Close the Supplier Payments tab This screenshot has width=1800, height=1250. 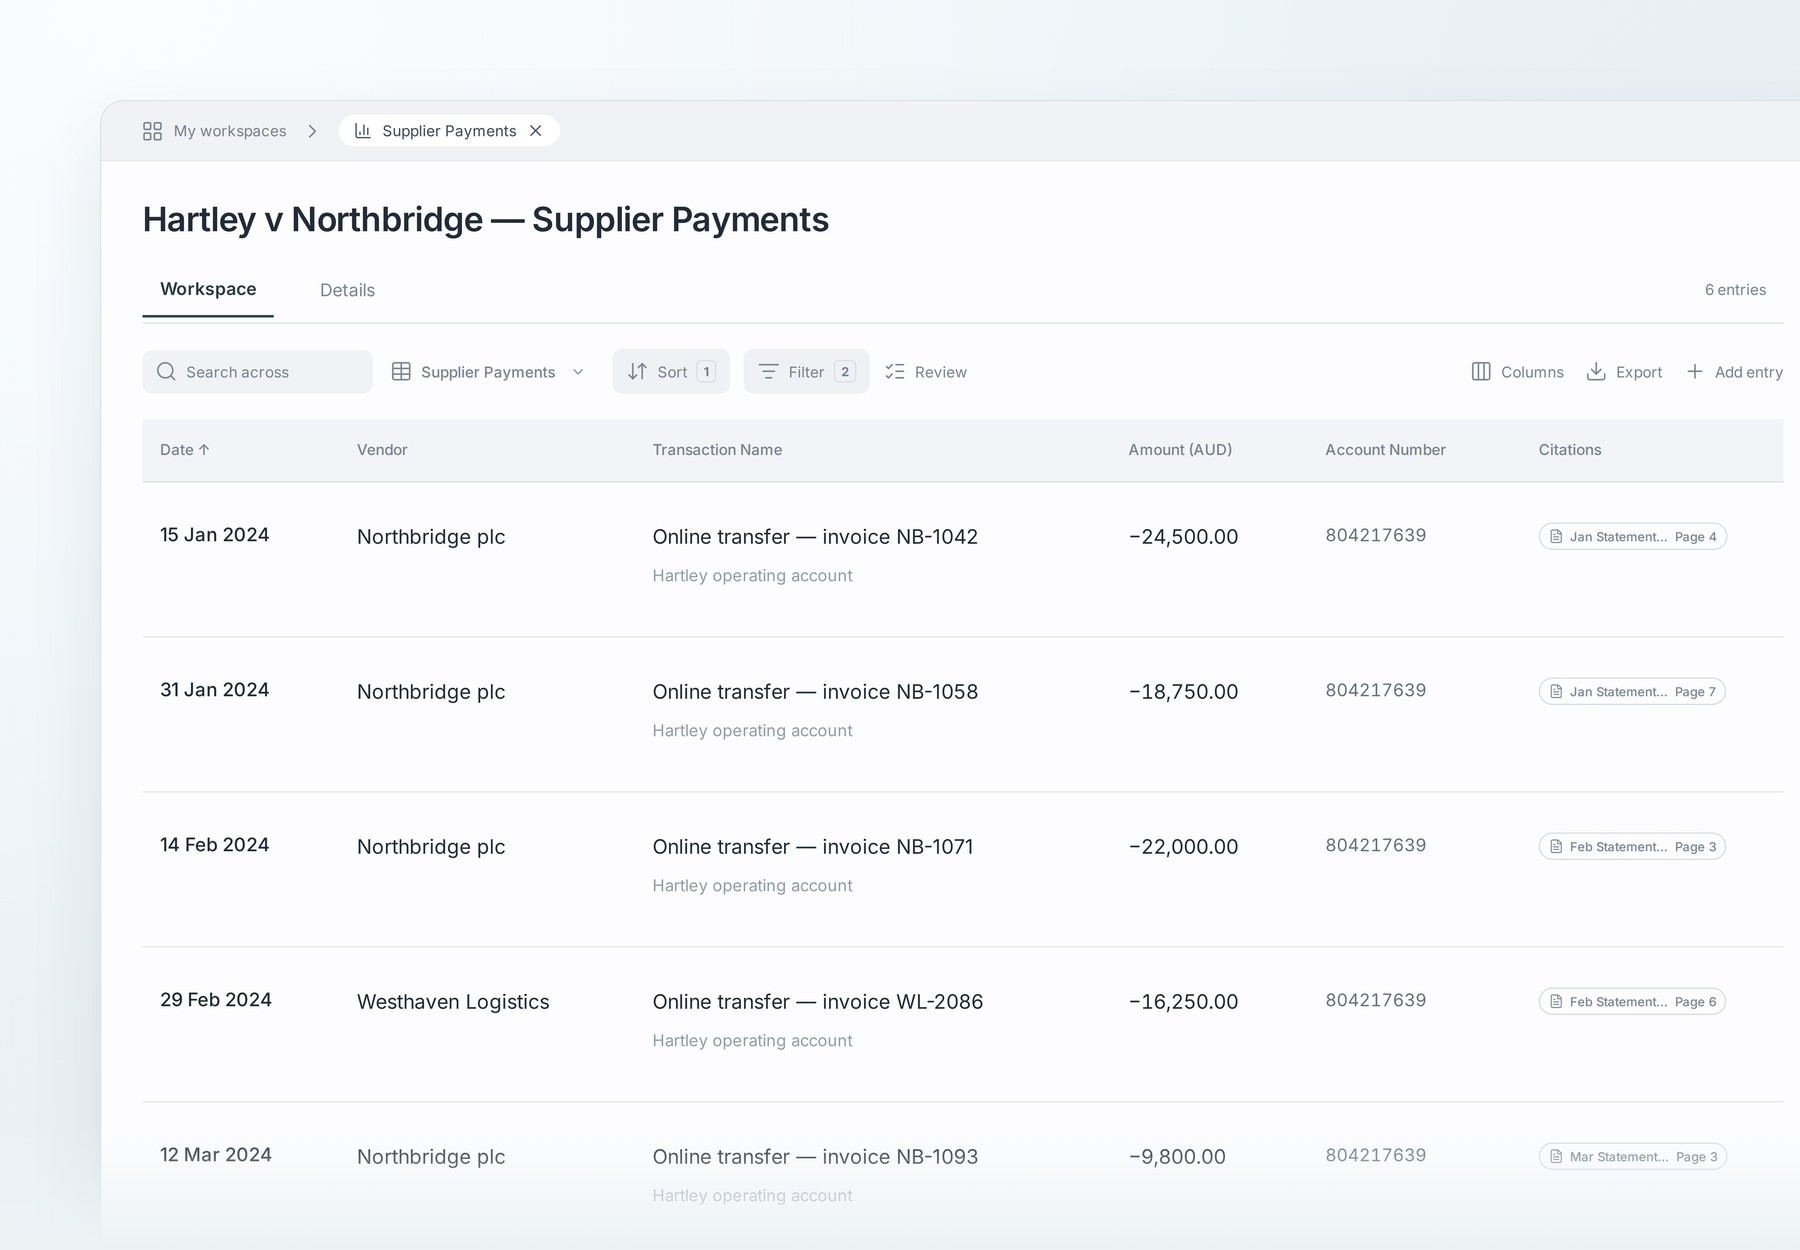coord(536,131)
